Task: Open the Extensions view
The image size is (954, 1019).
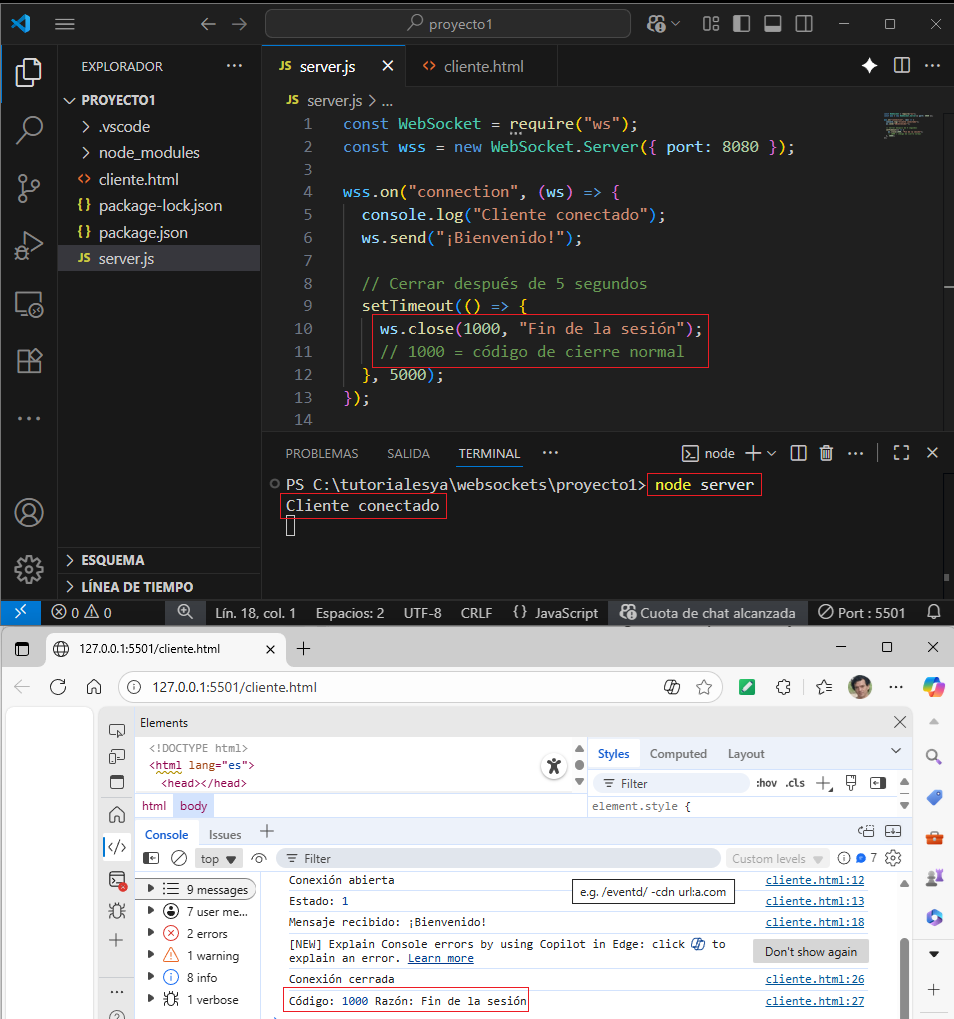Action: point(28,361)
